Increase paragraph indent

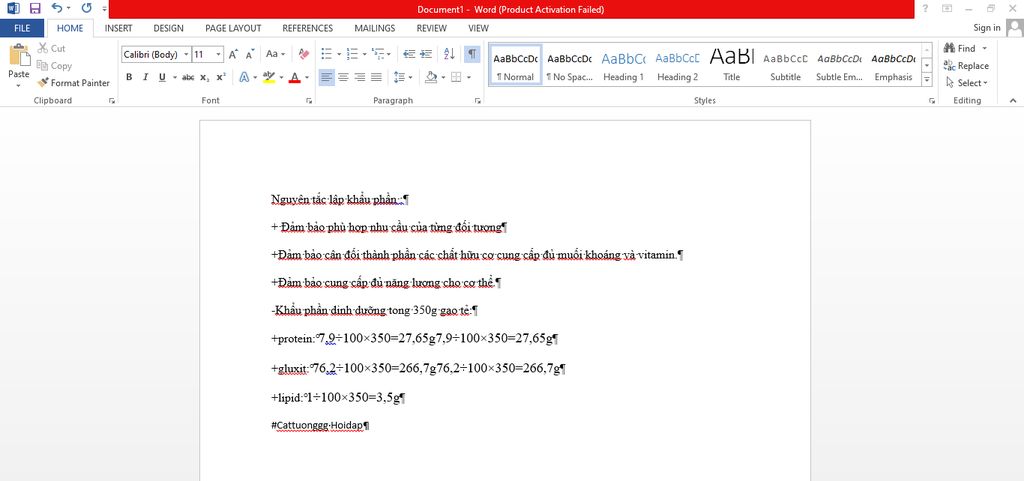coord(426,54)
